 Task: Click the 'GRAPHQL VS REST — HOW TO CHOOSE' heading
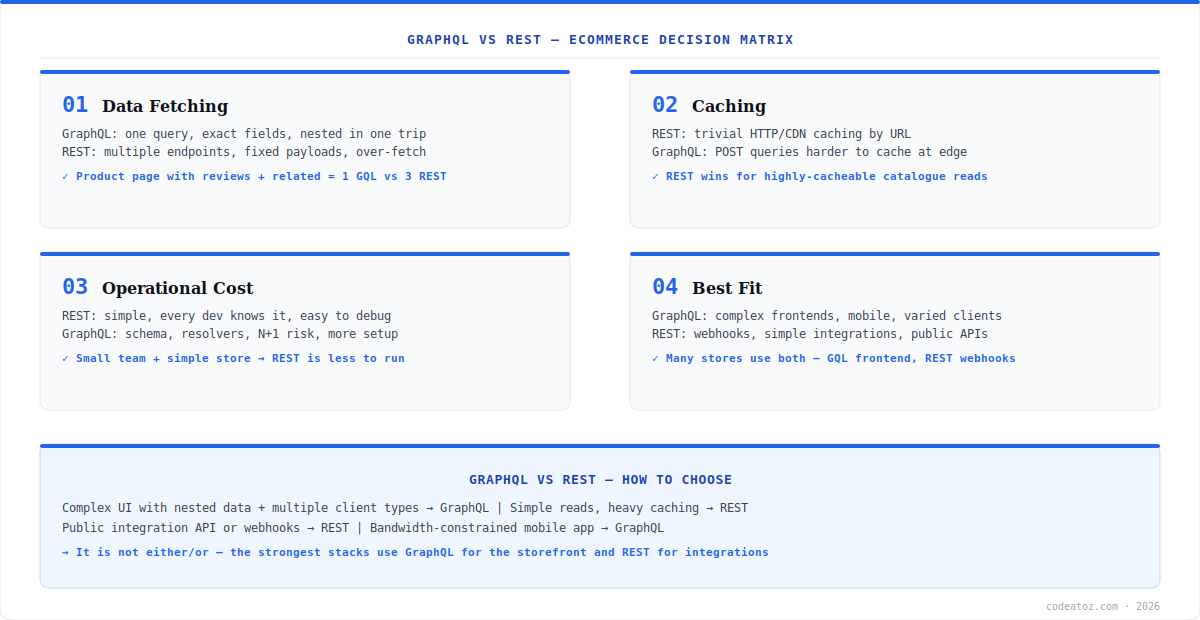tap(600, 480)
